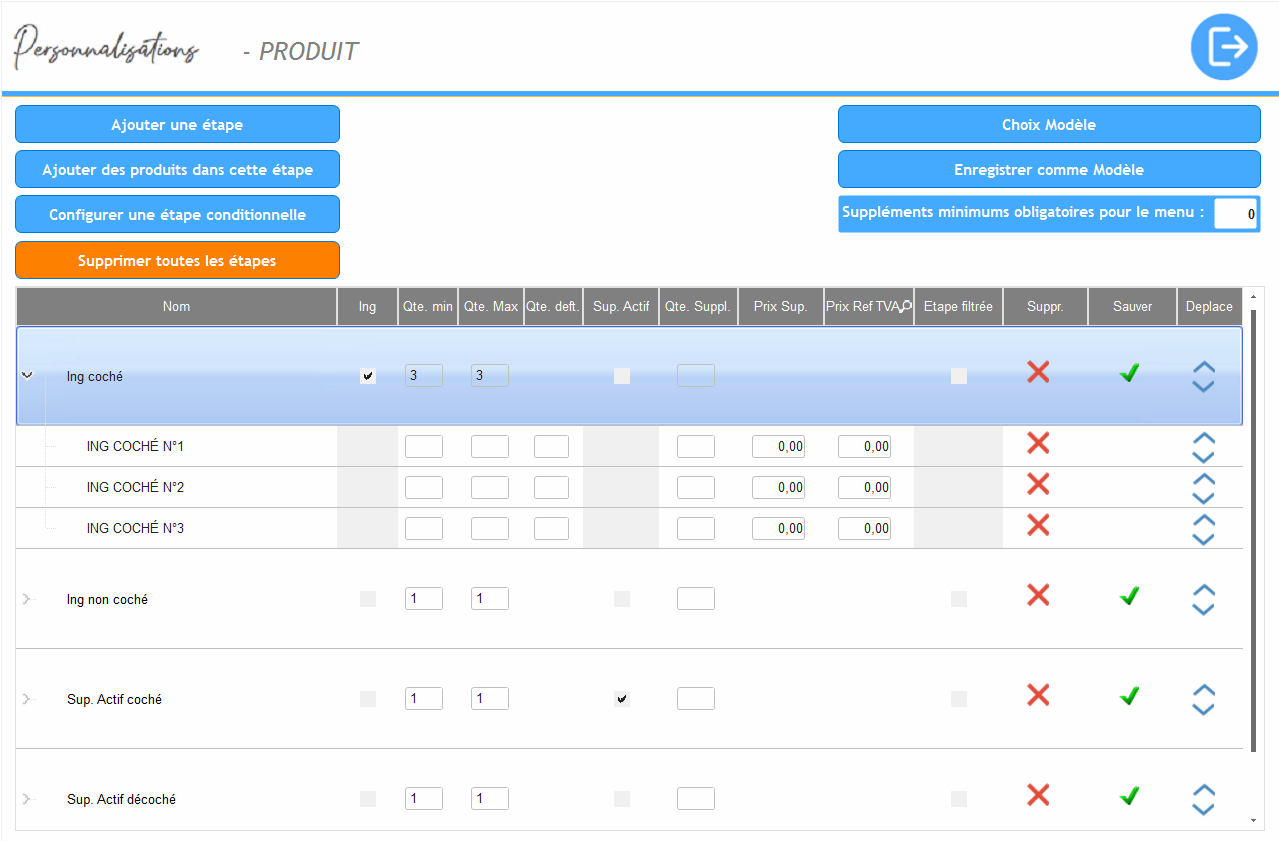Click the Etape filtrée column header
The image size is (1279, 841).
point(957,307)
